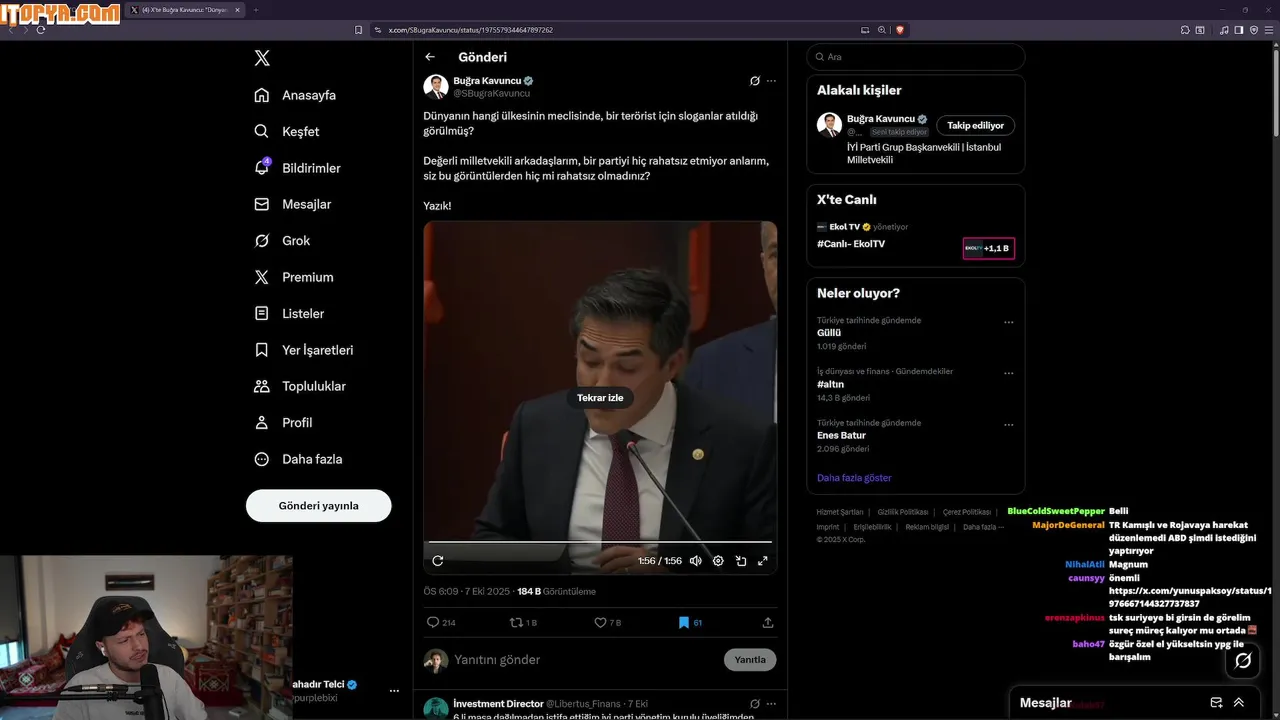This screenshot has height=720, width=1280.
Task: Open Grok from the sidebar
Action: 282,241
